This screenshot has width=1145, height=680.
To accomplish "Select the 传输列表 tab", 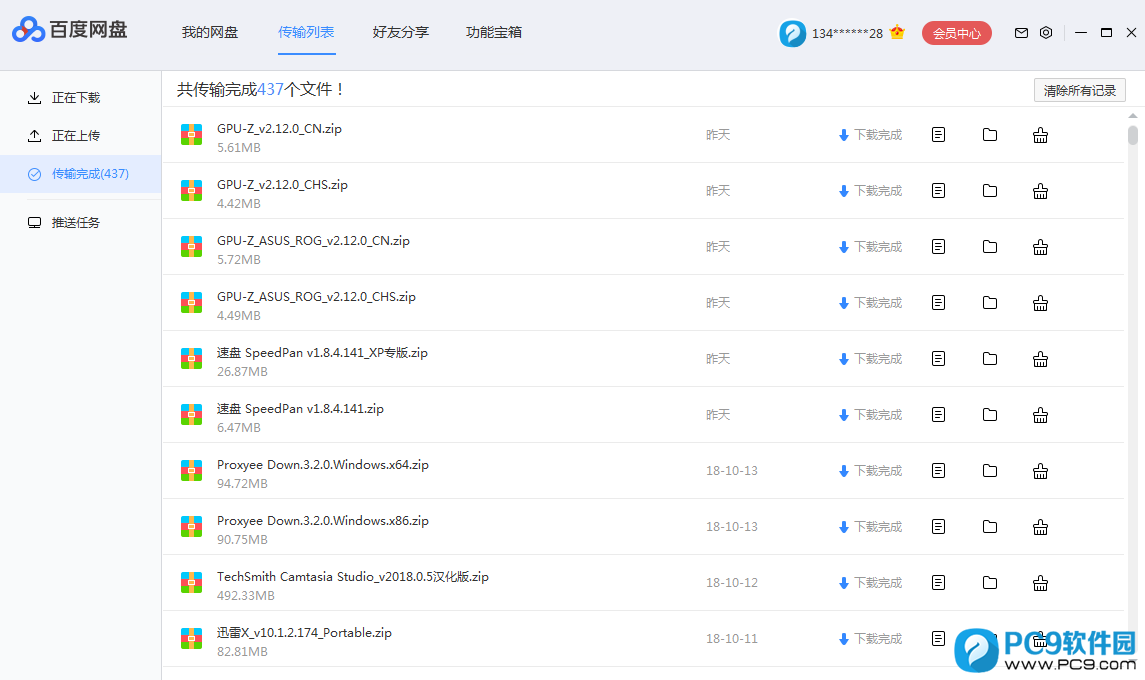I will [306, 32].
